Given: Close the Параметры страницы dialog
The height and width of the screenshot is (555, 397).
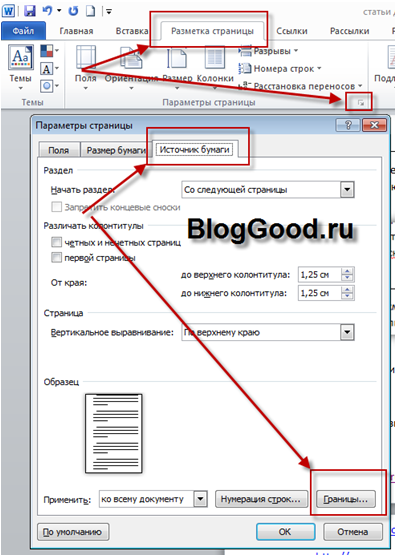Looking at the screenshot, I should pos(374,125).
